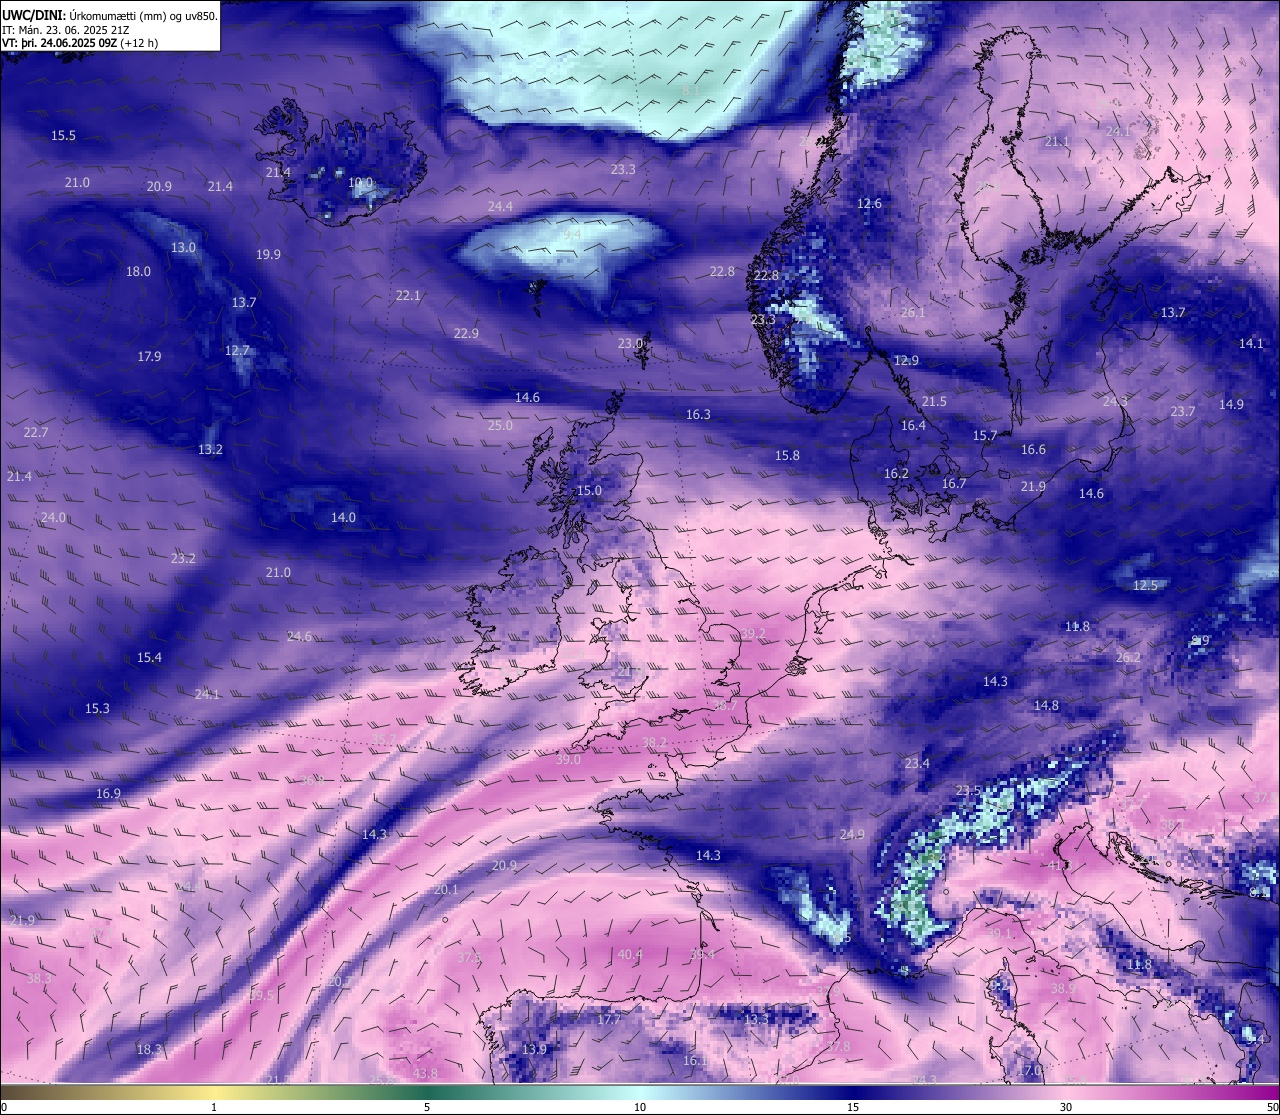Click the "13.2" value label

(x=210, y=449)
